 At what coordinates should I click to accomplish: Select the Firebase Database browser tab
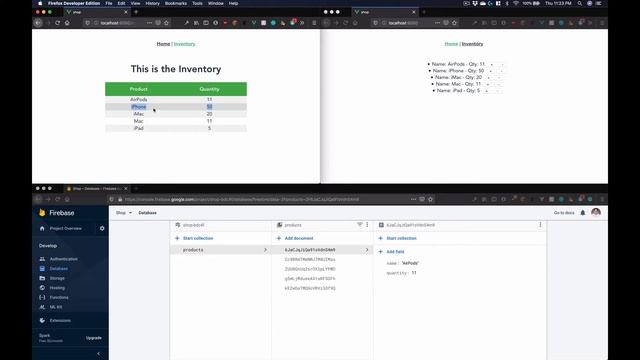tap(96, 189)
